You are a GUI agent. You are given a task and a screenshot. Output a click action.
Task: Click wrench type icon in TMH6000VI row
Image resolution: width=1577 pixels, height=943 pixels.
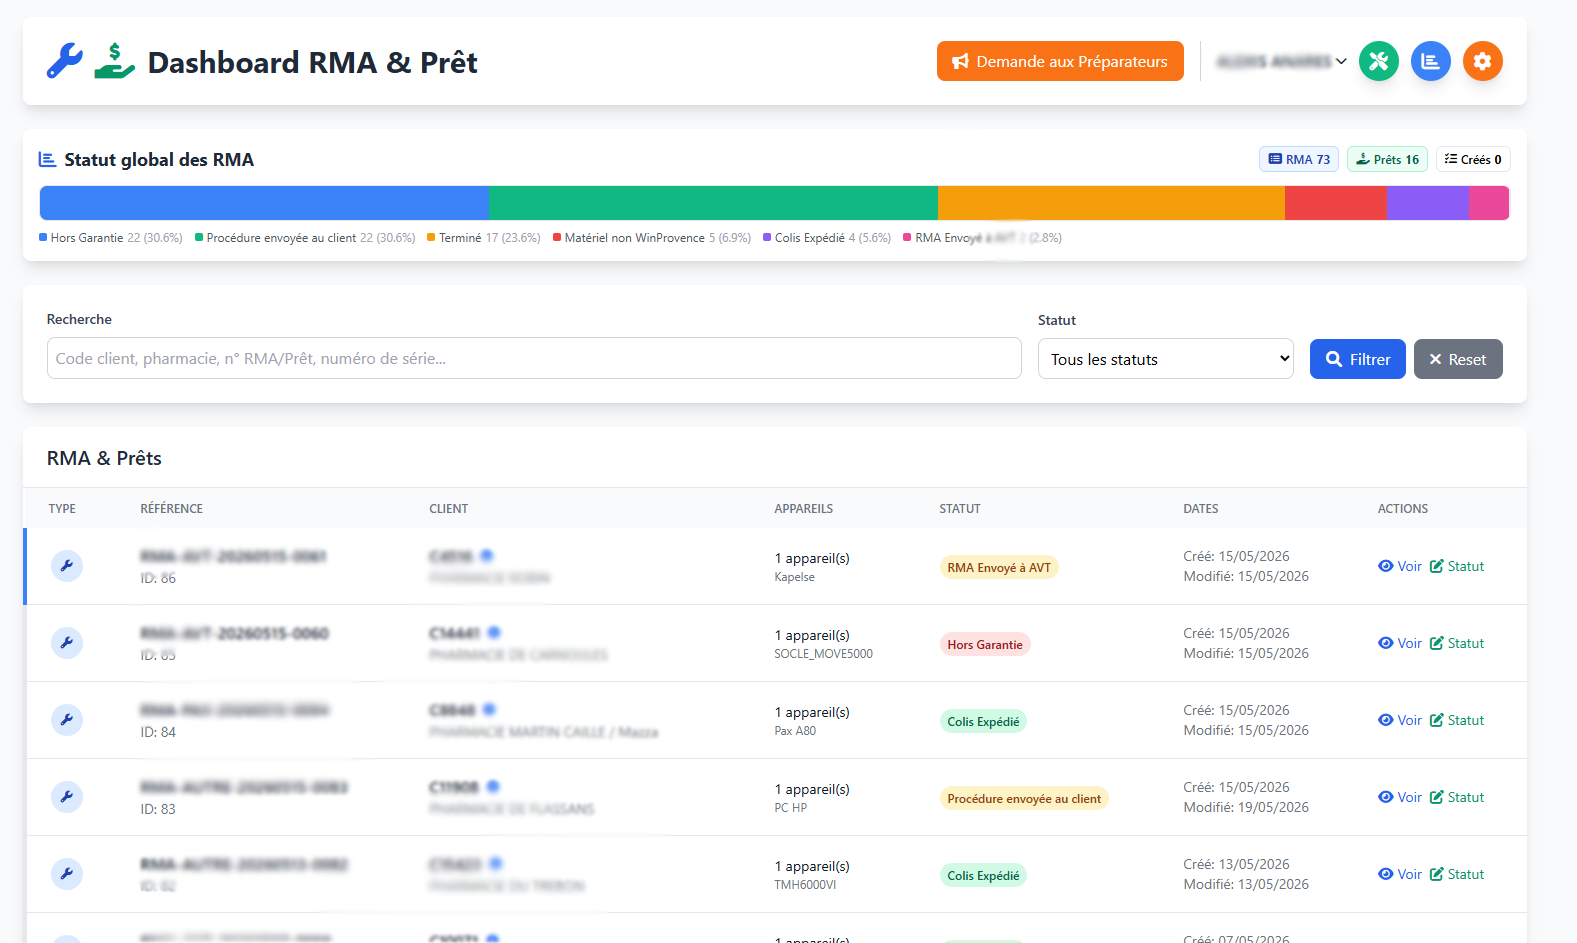67,874
